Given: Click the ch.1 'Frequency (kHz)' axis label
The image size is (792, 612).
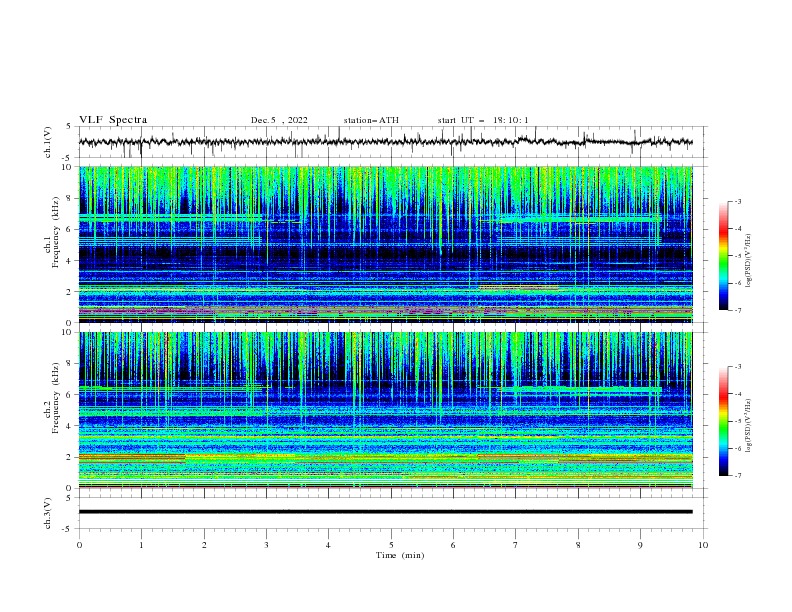Looking at the screenshot, I should (x=56, y=233).
